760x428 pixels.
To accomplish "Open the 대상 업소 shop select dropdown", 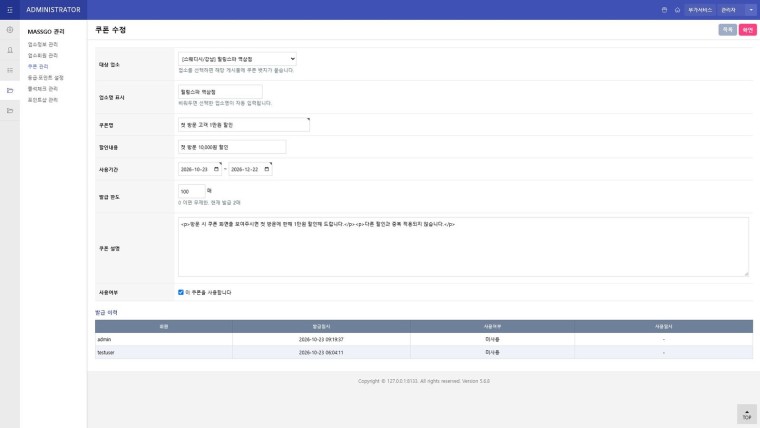I will tap(237, 59).
